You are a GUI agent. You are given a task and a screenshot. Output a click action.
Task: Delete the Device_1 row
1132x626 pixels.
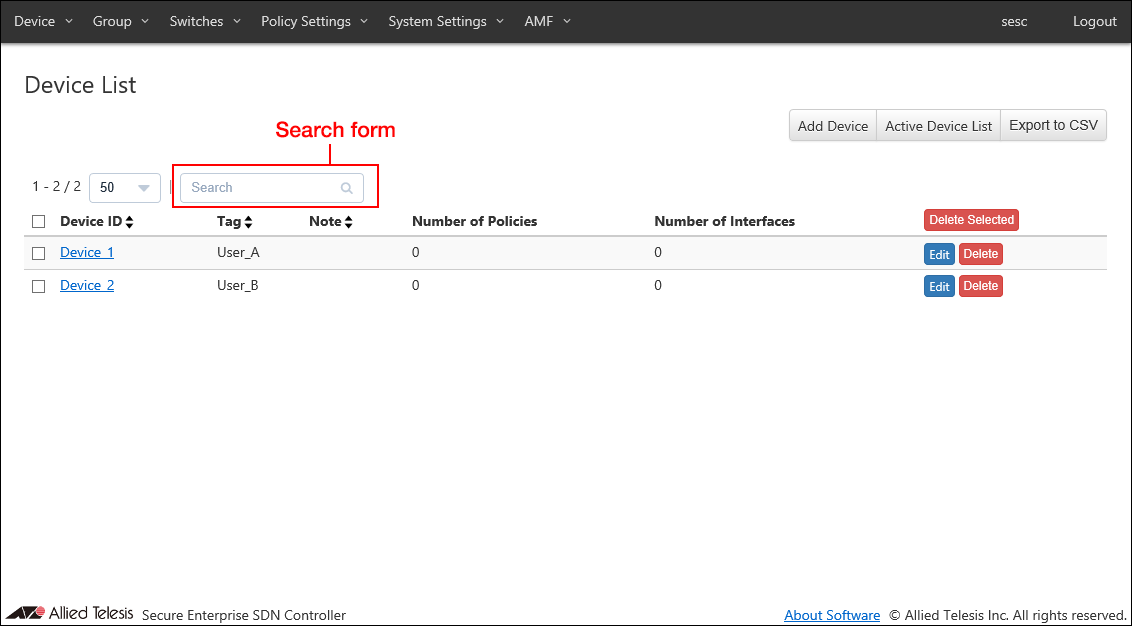tap(980, 254)
